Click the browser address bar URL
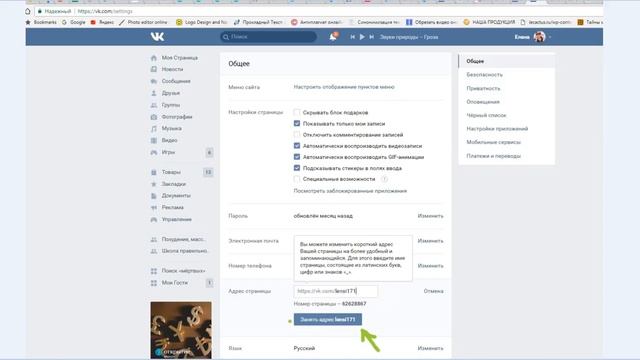The height and width of the screenshot is (360, 640). pyautogui.click(x=105, y=11)
